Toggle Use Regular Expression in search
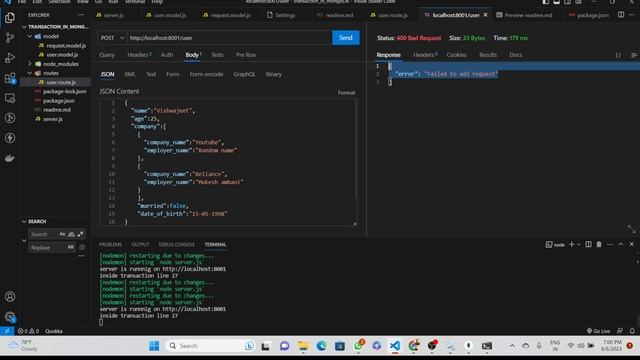The width and height of the screenshot is (640, 360). [80, 234]
